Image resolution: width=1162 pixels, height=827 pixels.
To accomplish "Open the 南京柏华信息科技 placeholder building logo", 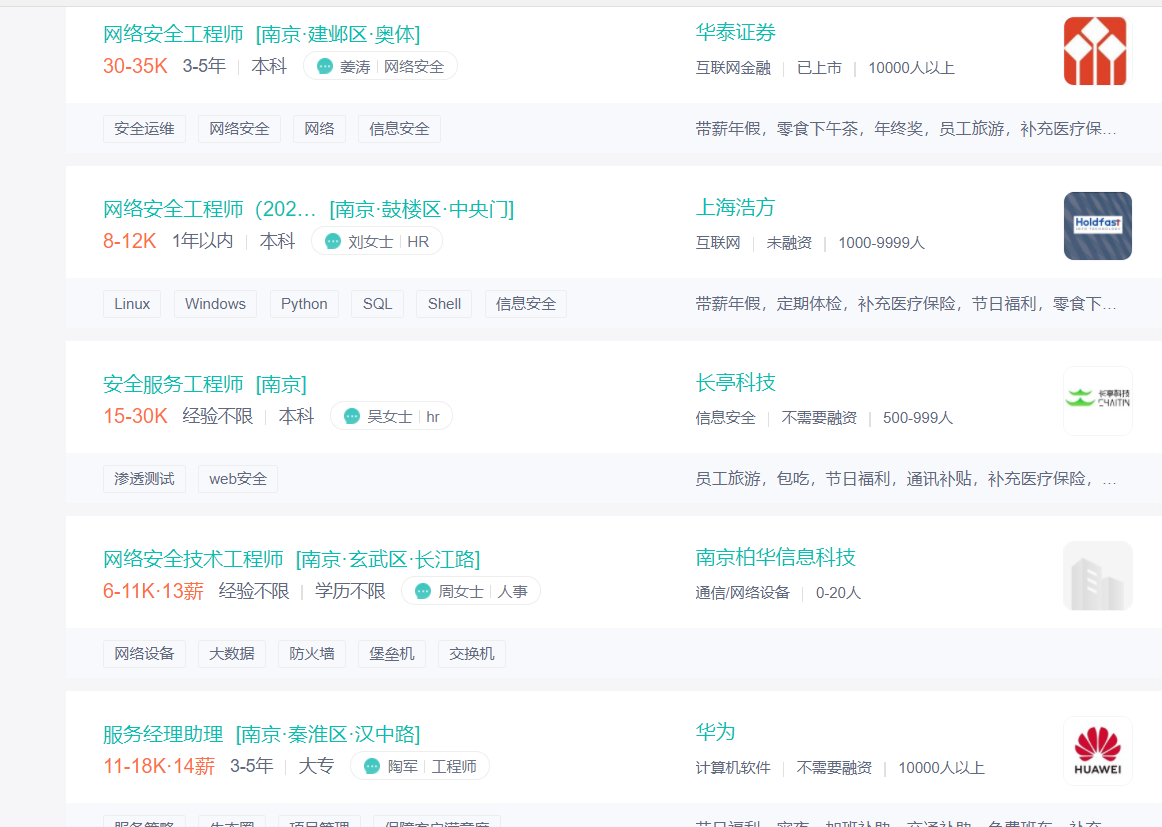I will pyautogui.click(x=1097, y=576).
